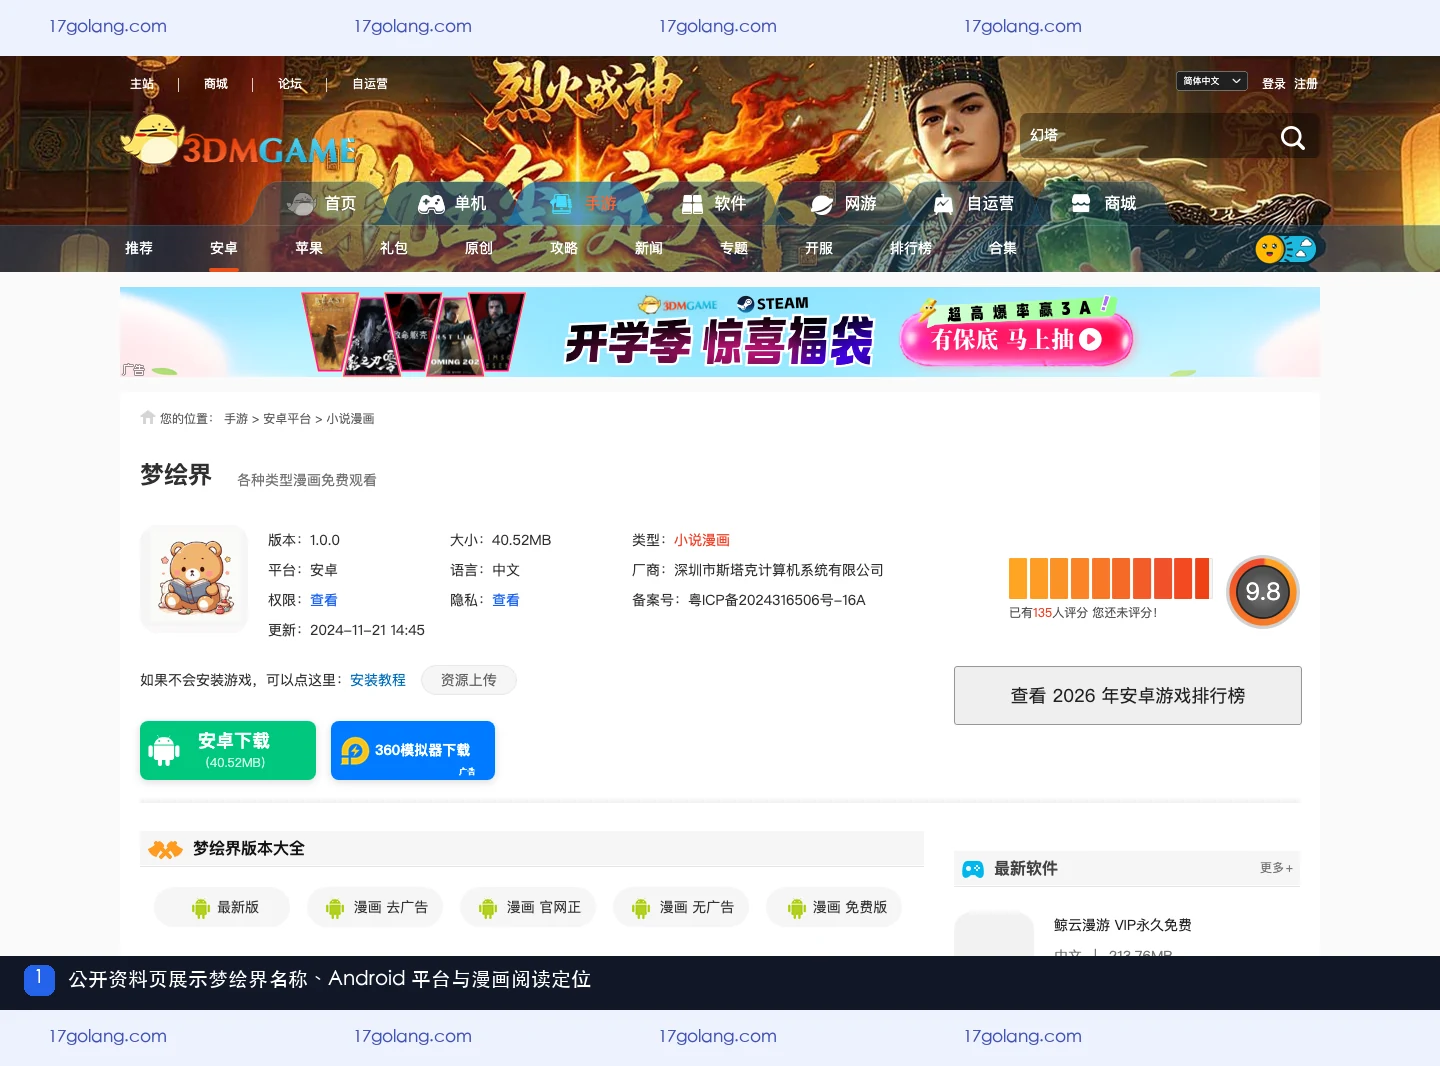
Task: Click the 最新软件 gamepad icon
Action: pyautogui.click(x=973, y=869)
